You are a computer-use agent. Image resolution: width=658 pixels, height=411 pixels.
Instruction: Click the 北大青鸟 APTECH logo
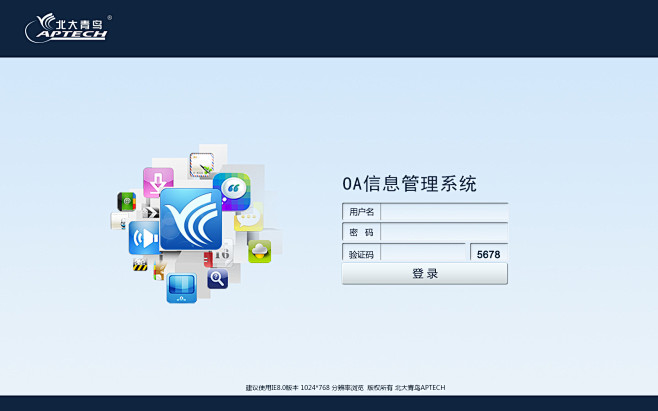68,28
